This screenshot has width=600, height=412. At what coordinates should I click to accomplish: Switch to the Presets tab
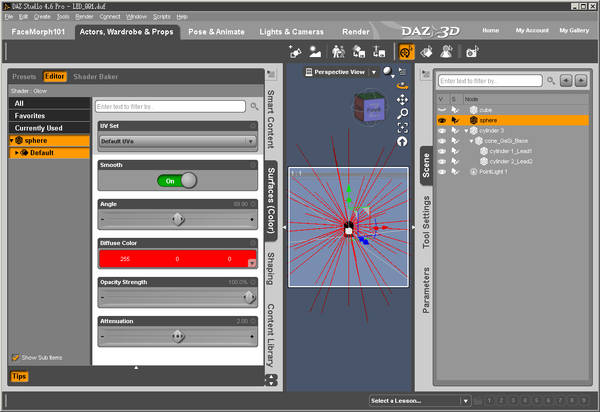click(24, 77)
